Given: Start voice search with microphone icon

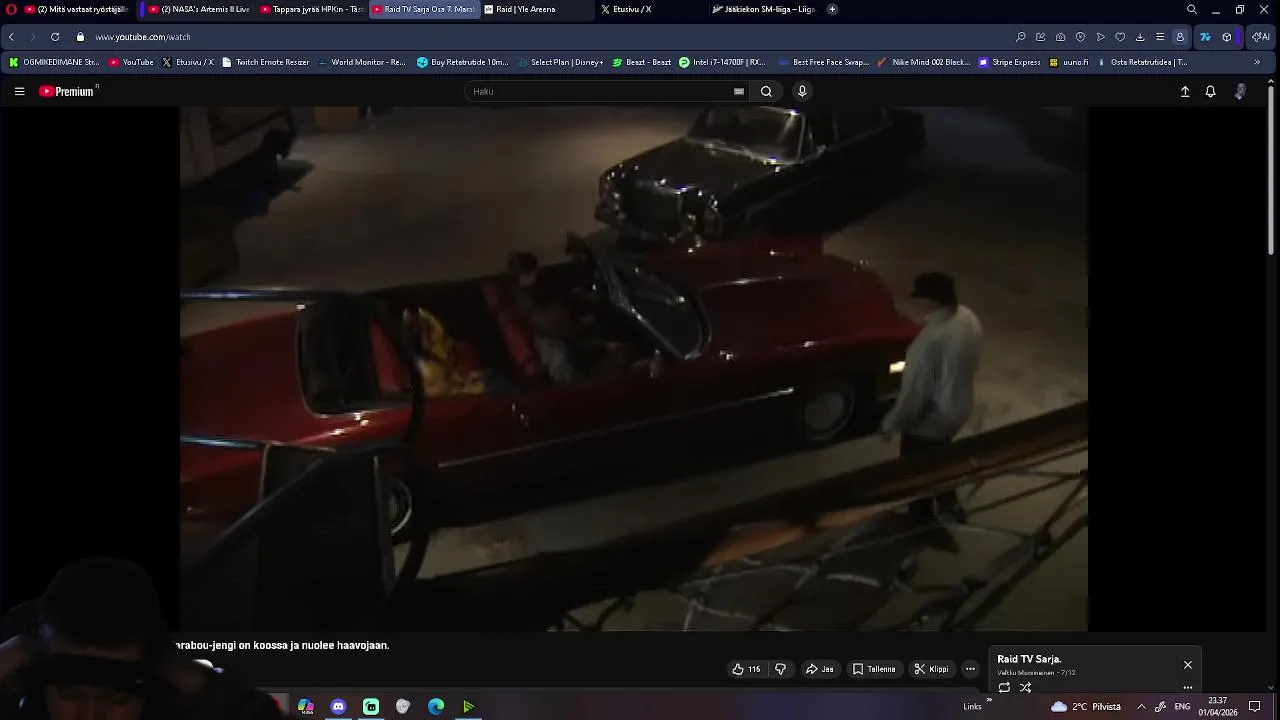Looking at the screenshot, I should click(802, 91).
